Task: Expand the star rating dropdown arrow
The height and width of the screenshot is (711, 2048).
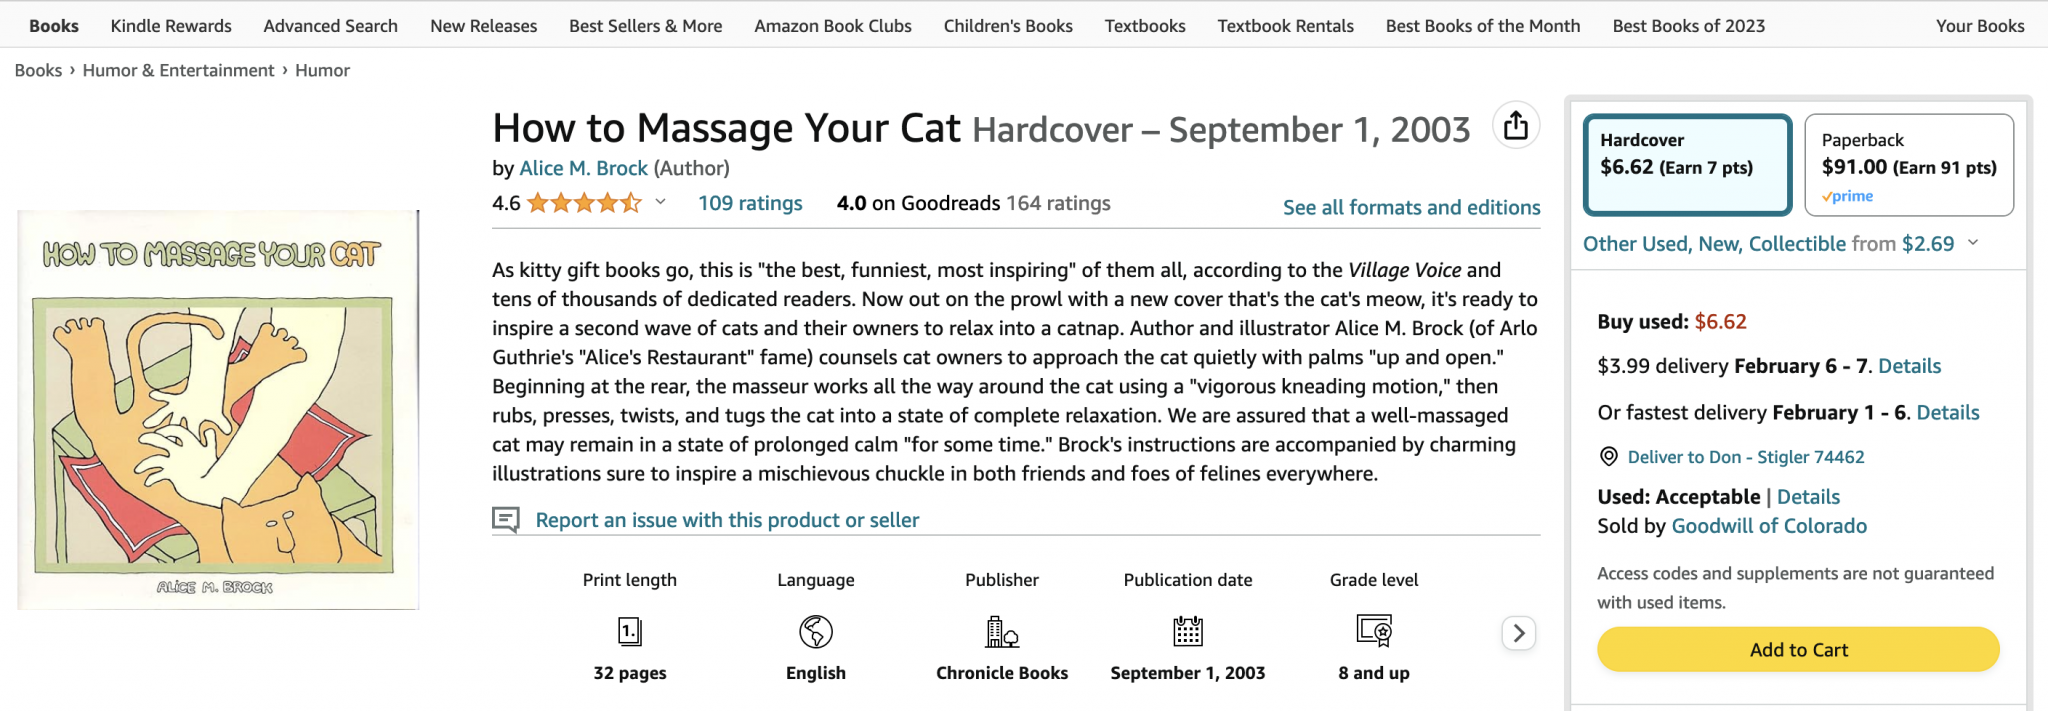Action: (x=660, y=203)
